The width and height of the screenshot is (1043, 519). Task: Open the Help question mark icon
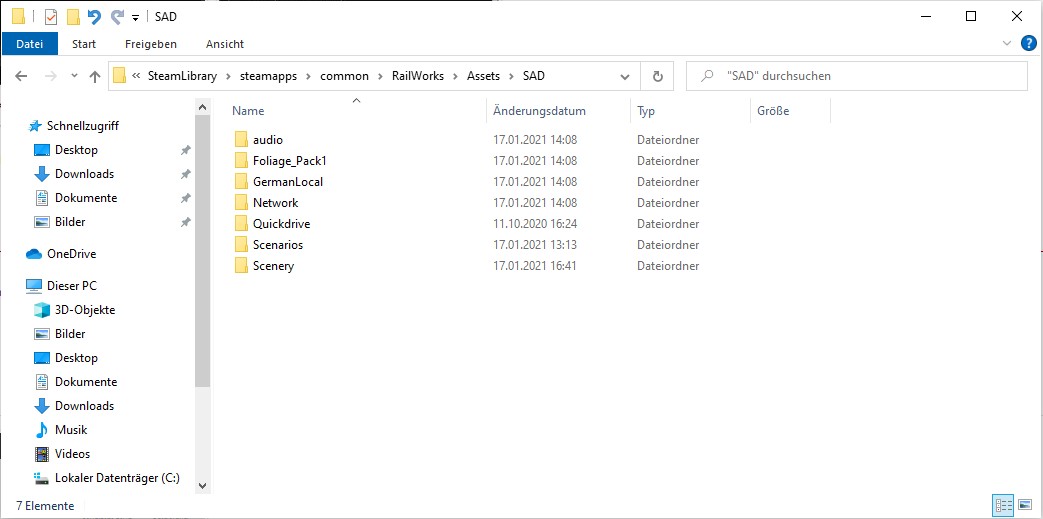pyautogui.click(x=1028, y=43)
